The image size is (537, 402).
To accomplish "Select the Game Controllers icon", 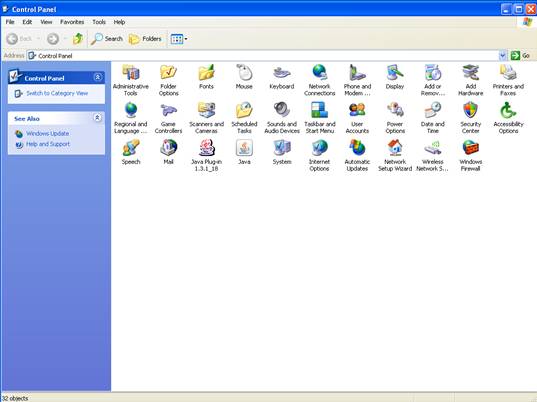I will (x=168, y=111).
